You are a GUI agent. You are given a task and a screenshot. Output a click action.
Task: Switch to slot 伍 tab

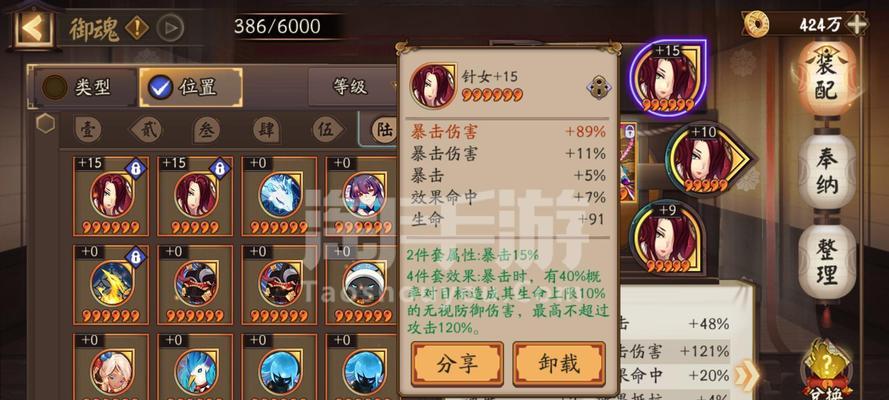(x=327, y=131)
